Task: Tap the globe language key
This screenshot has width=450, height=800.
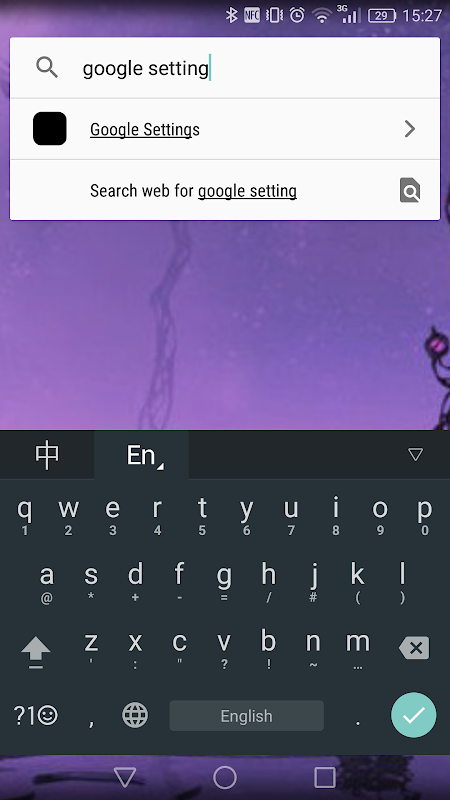Action: click(135, 715)
